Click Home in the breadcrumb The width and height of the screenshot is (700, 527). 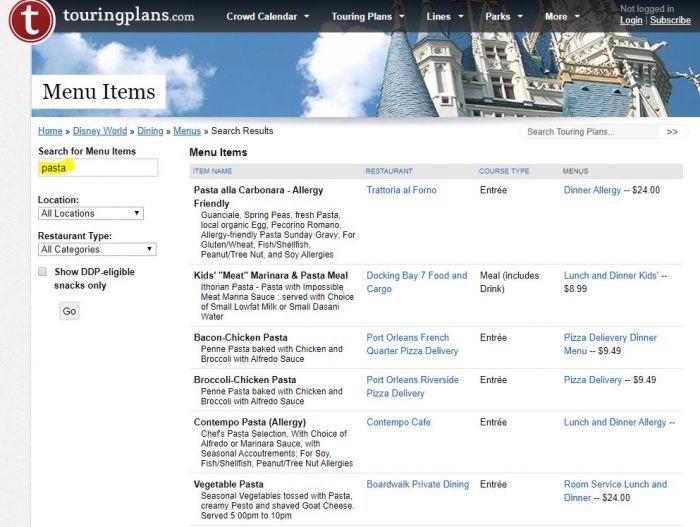click(x=50, y=131)
